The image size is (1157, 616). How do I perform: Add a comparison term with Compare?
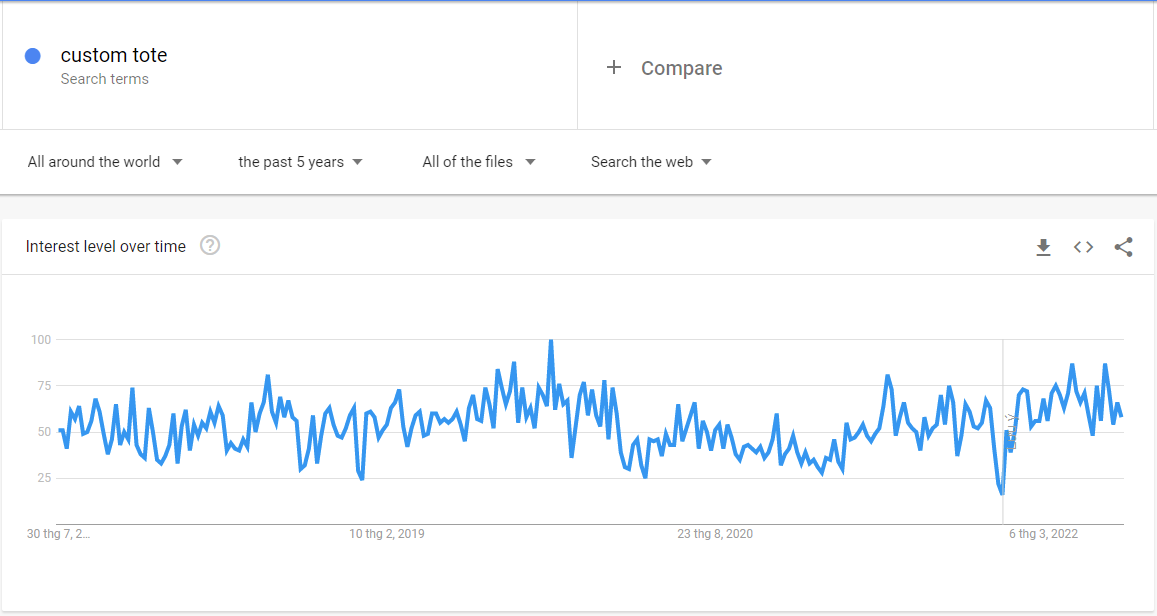click(x=664, y=68)
